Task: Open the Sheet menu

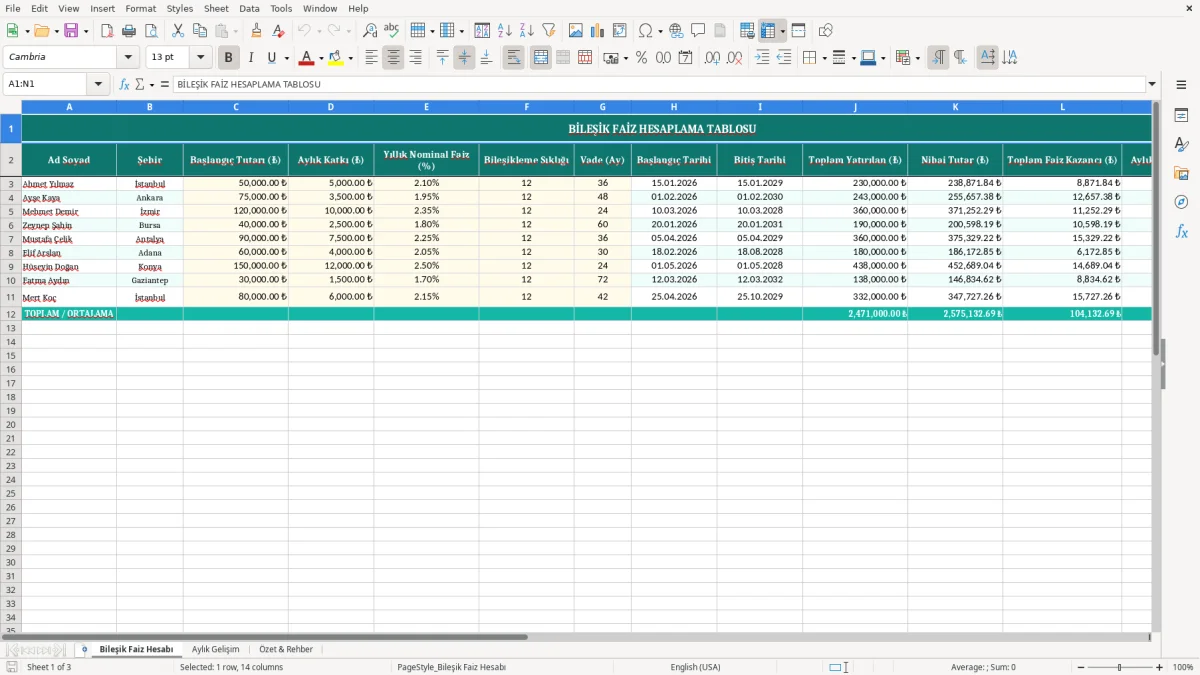Action: point(216,8)
